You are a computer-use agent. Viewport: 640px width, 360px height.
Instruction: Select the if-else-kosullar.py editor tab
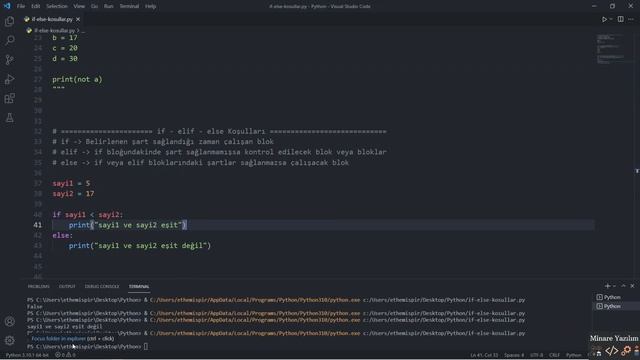coord(52,19)
